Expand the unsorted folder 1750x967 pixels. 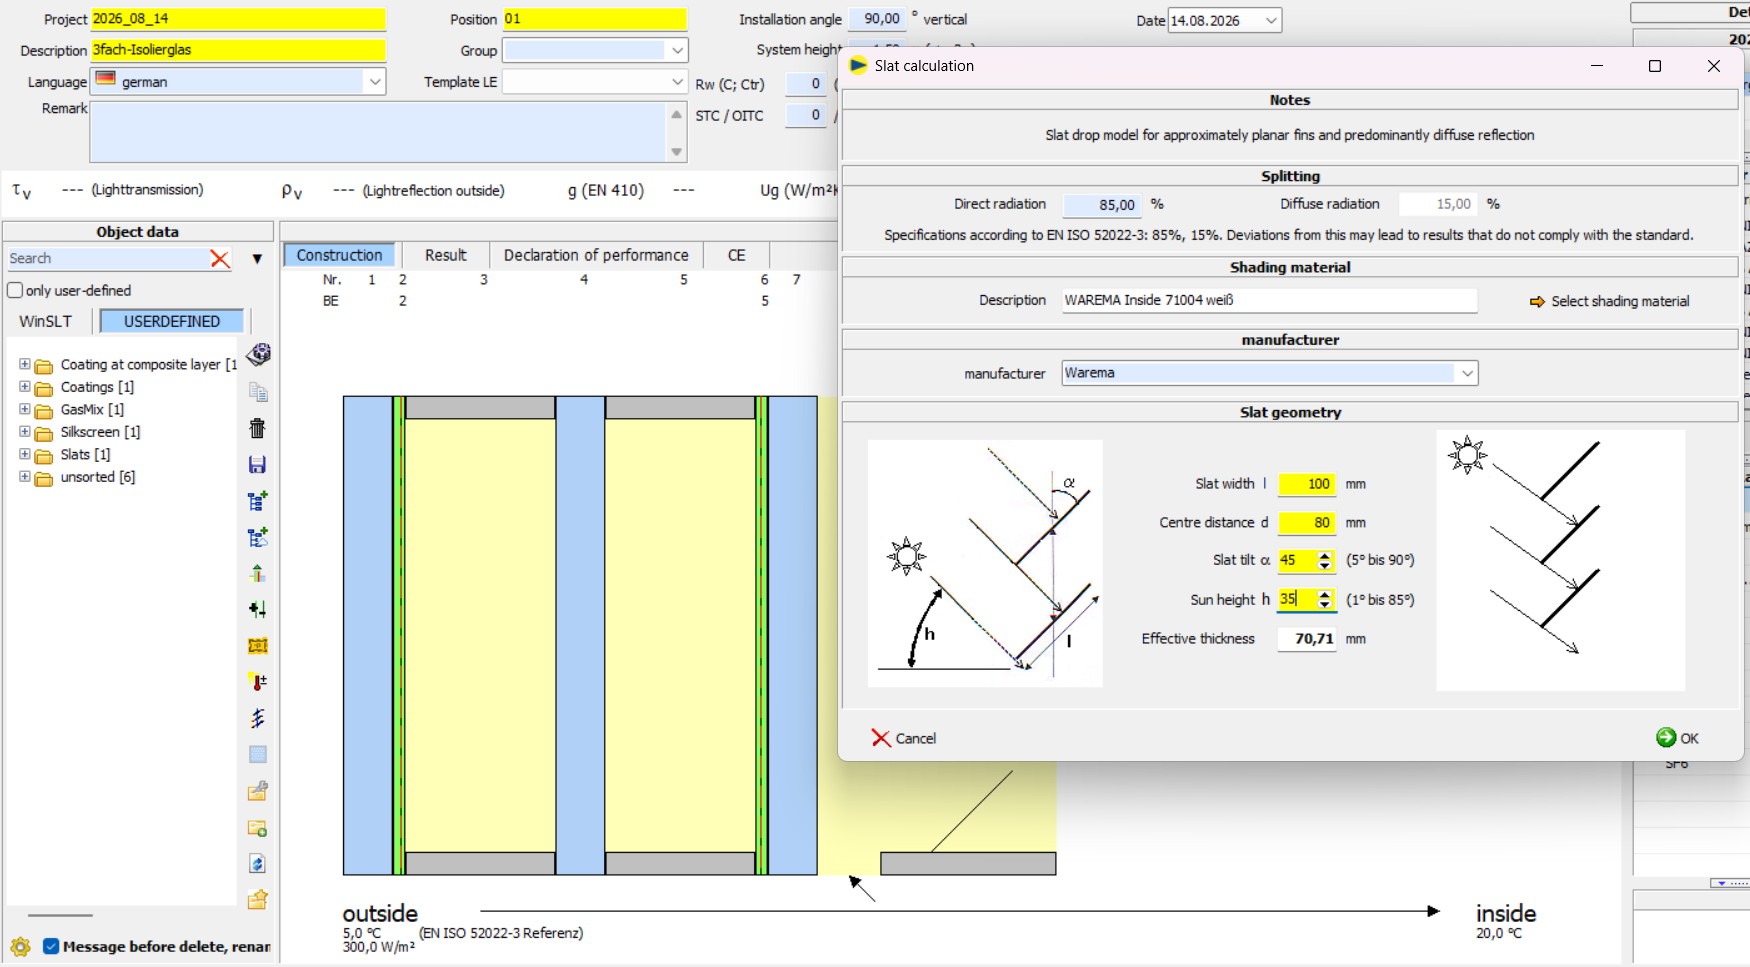(24, 476)
